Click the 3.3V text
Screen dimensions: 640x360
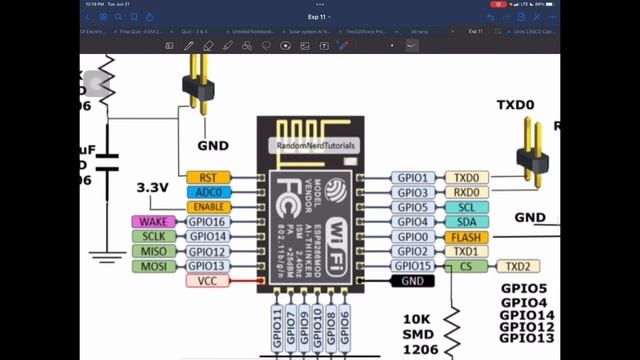tap(152, 187)
